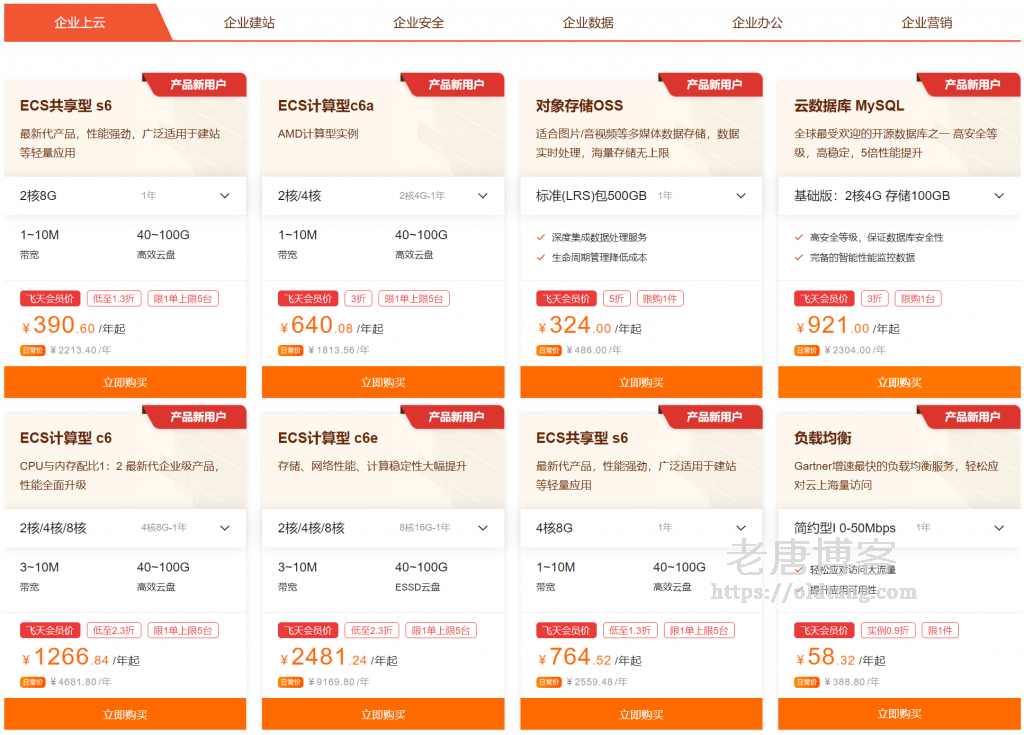Screen dimensions: 1024x735
Task: Select the 实例0.9折 discount tag
Action: pyautogui.click(x=888, y=630)
